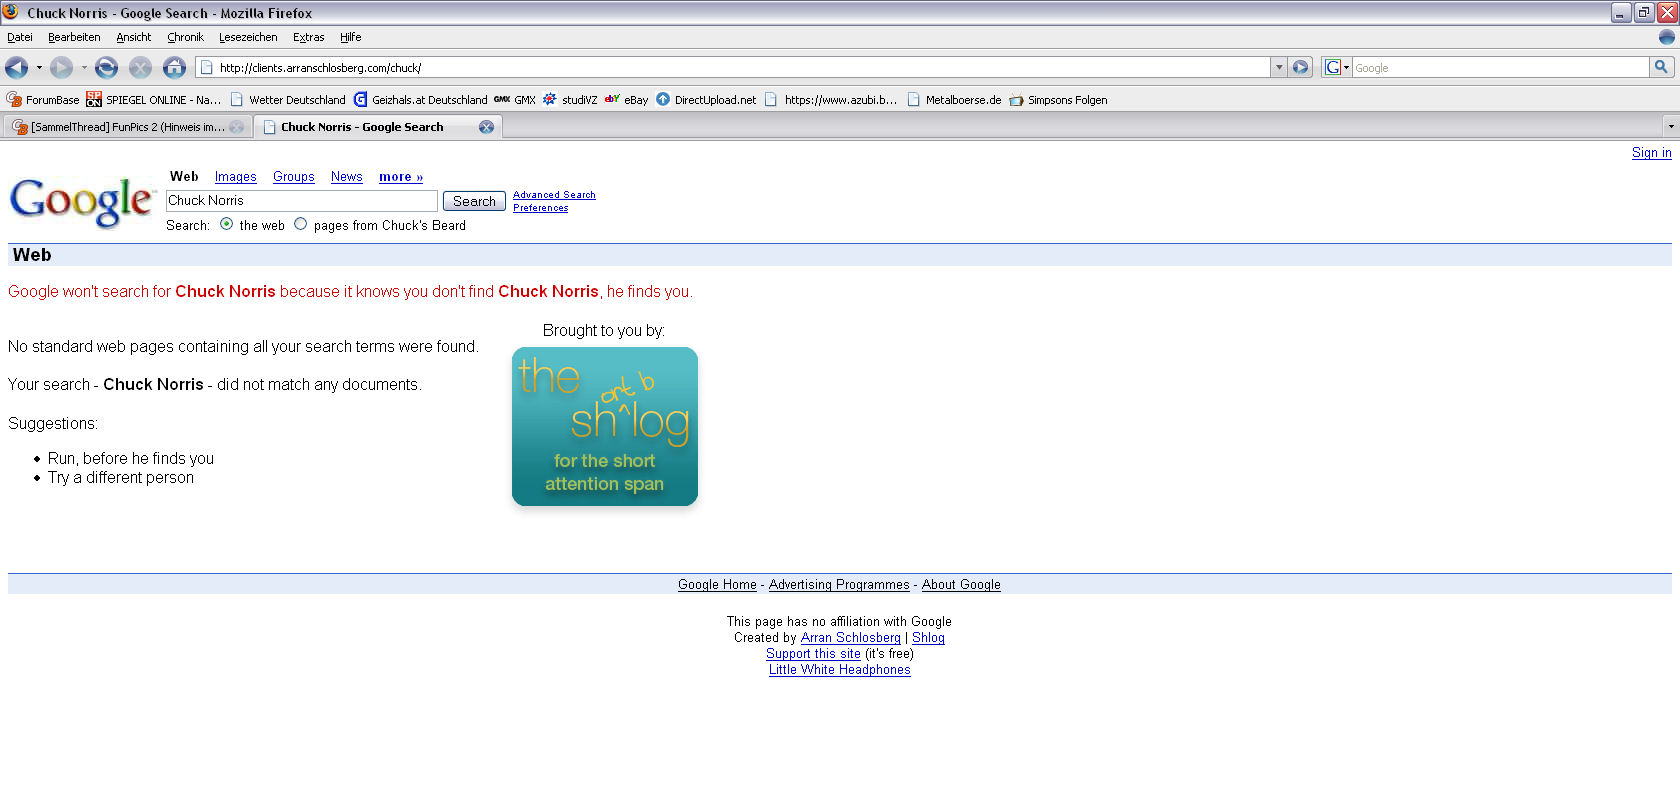Image resolution: width=1680 pixels, height=787 pixels.
Task: Go to the Home page icon
Action: coord(174,67)
